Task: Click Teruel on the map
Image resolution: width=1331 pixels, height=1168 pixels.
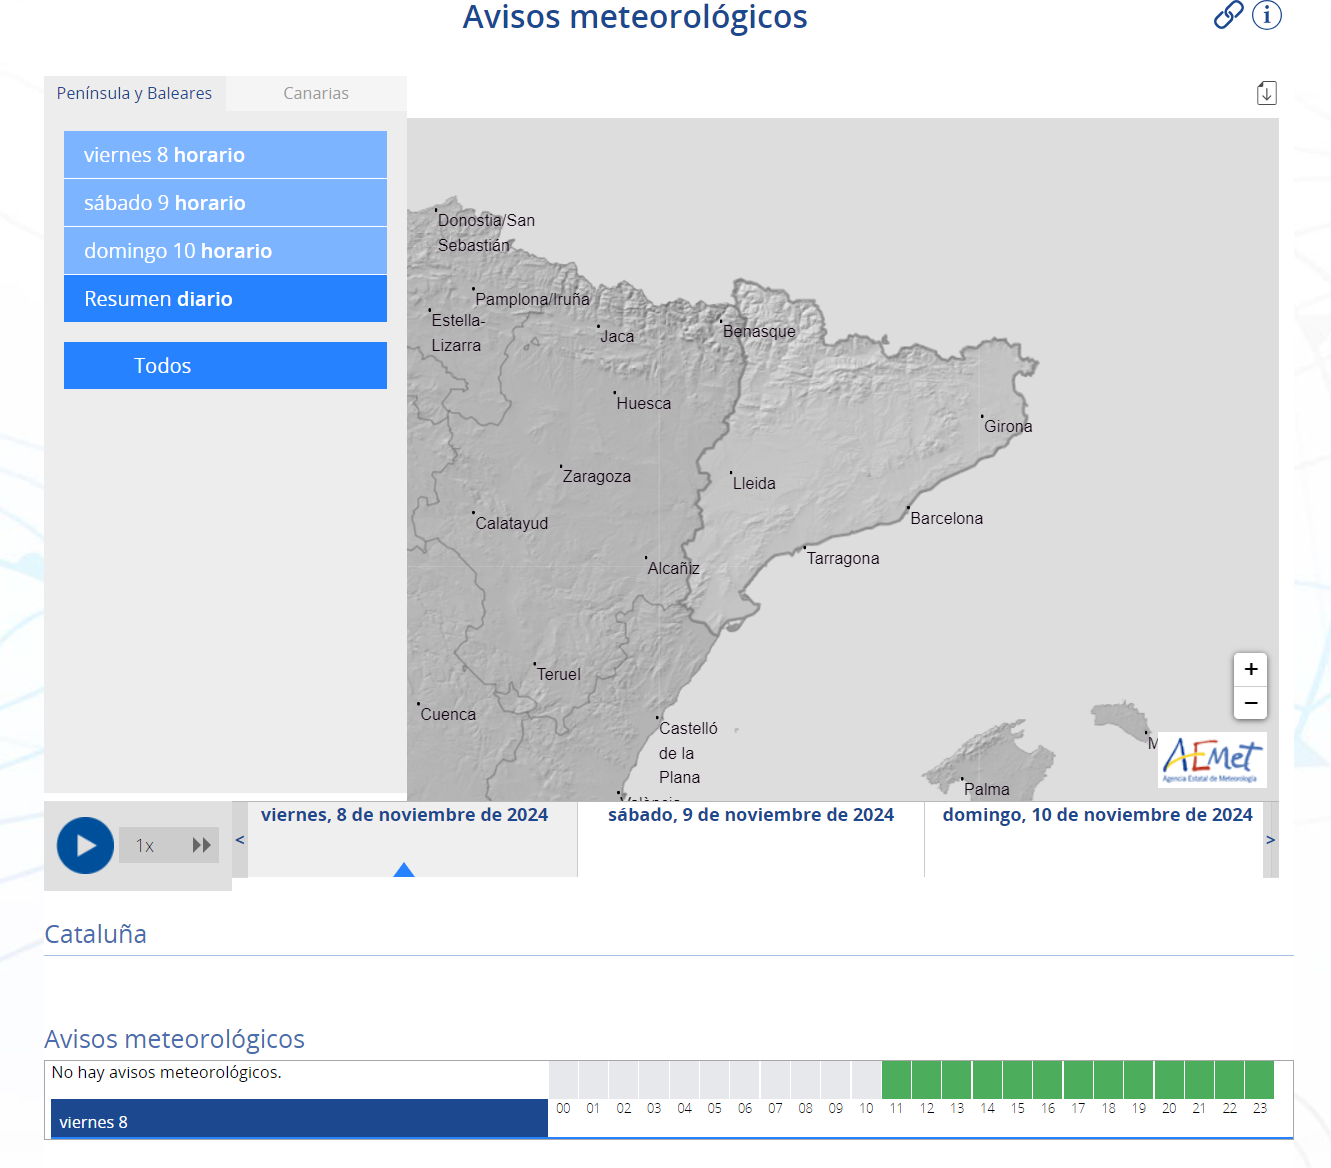Action: point(558,674)
